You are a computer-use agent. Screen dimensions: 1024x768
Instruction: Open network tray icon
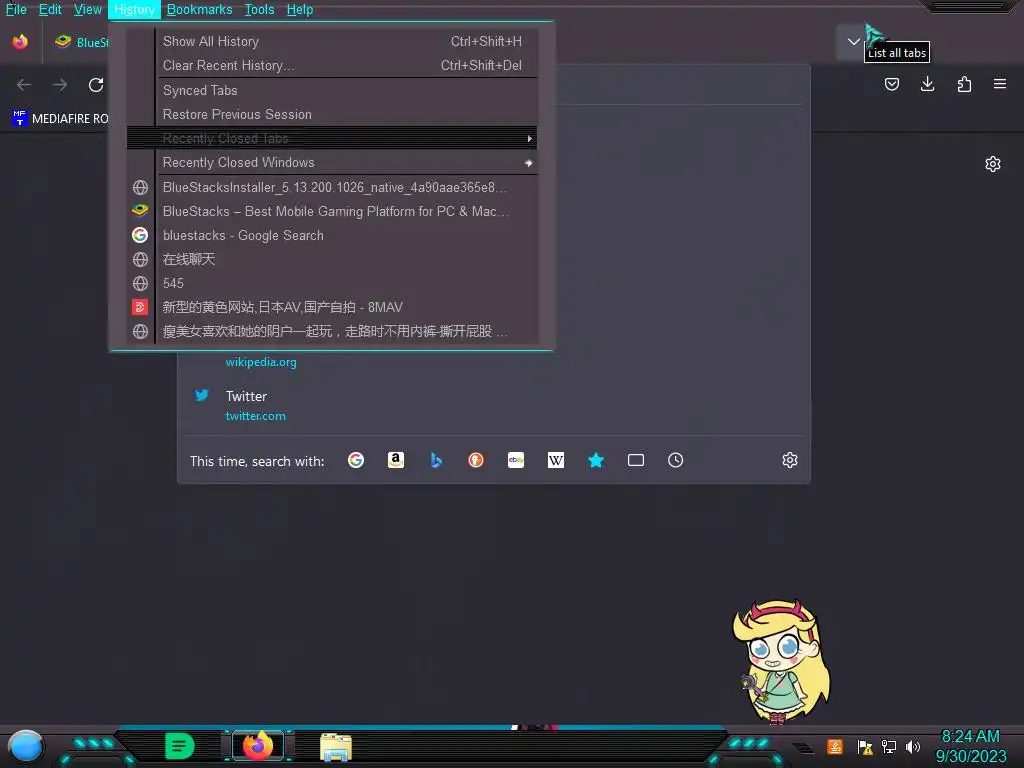coord(889,746)
